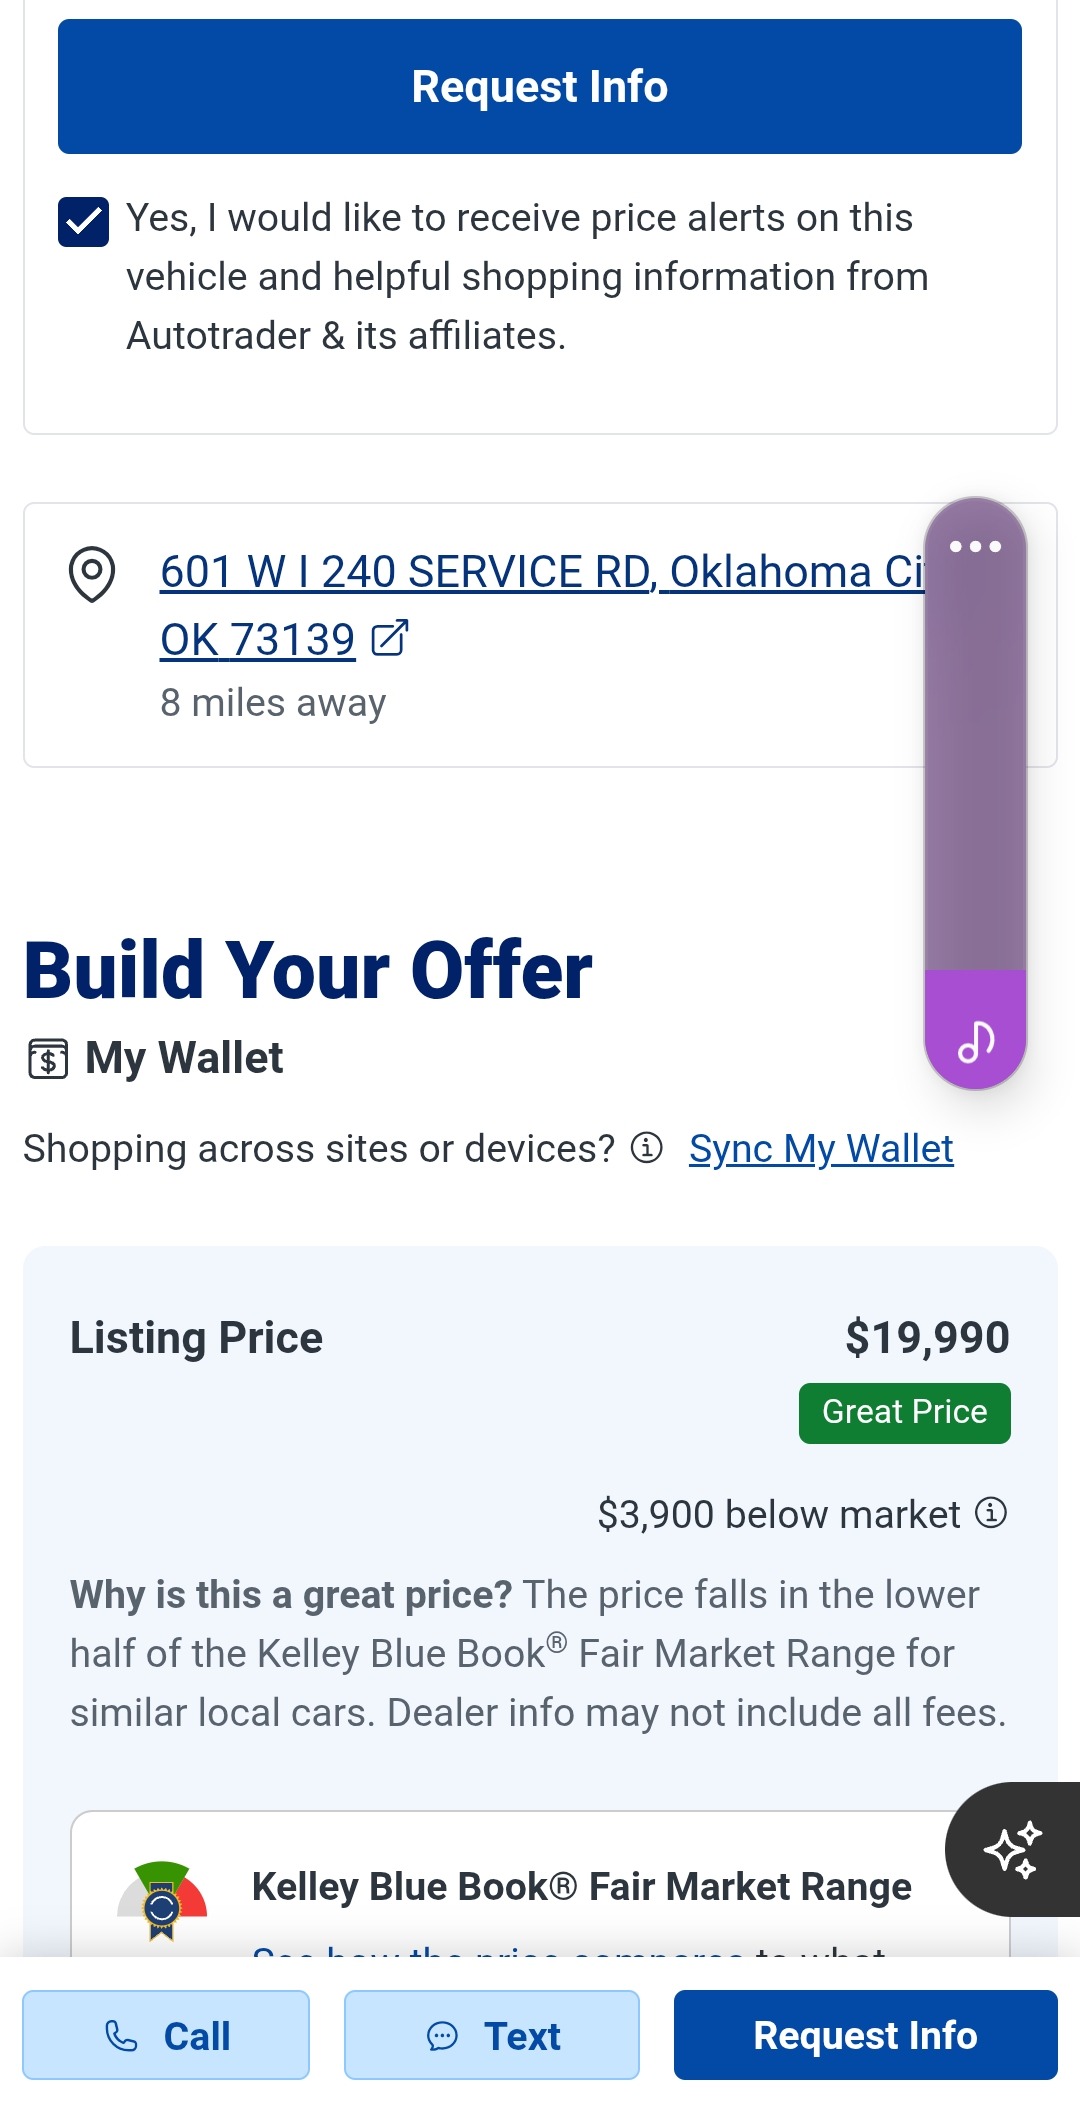
Task: Click the map pin location icon
Action: pyautogui.click(x=92, y=574)
